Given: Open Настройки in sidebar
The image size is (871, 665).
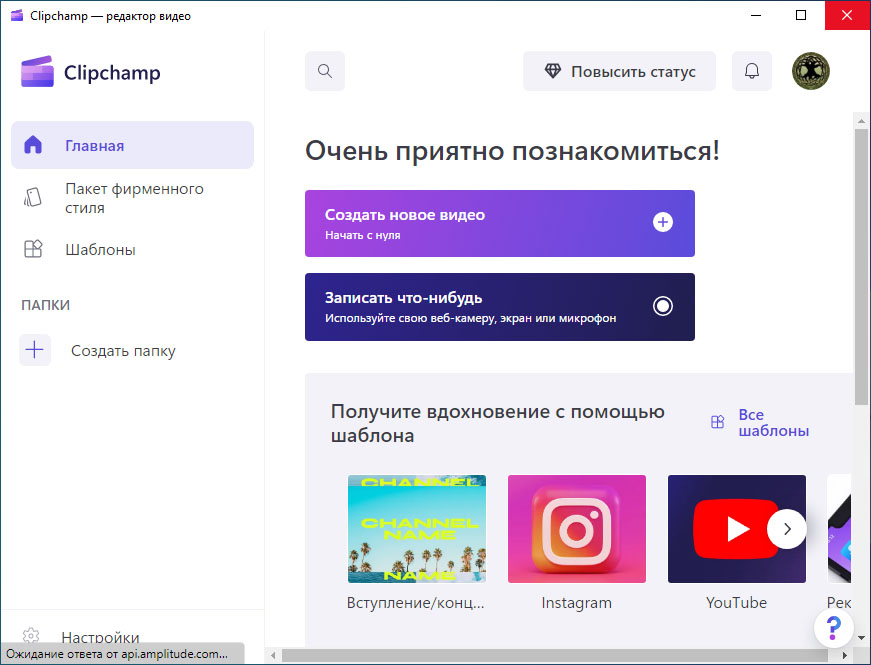Looking at the screenshot, I should [x=100, y=637].
